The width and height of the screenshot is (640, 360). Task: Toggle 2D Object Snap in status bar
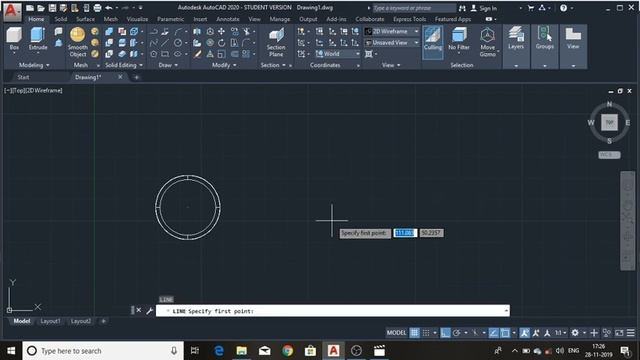[x=505, y=333]
